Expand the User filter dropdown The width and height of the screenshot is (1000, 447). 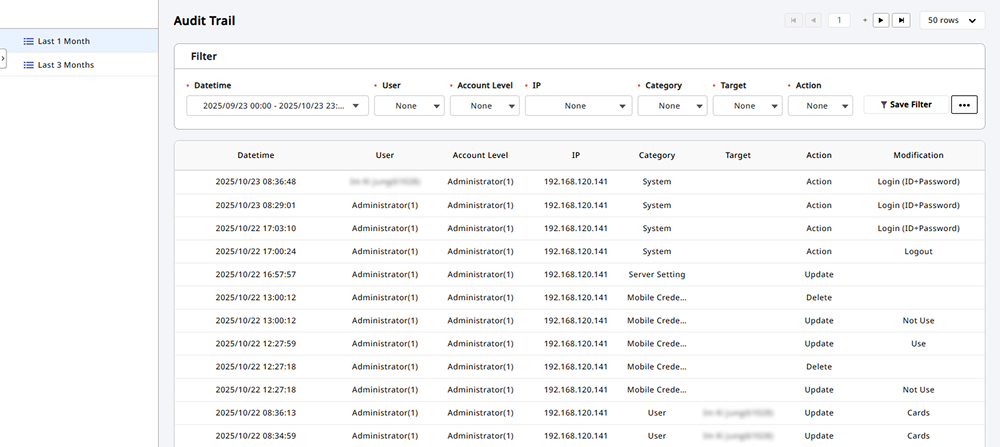409,106
